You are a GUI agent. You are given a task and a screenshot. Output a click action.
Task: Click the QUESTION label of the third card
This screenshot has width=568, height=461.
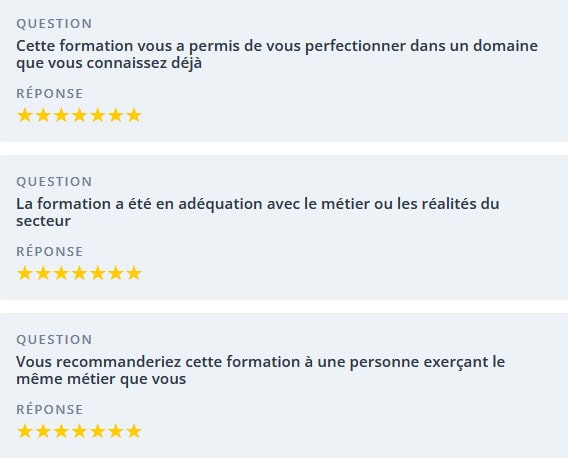coord(54,340)
